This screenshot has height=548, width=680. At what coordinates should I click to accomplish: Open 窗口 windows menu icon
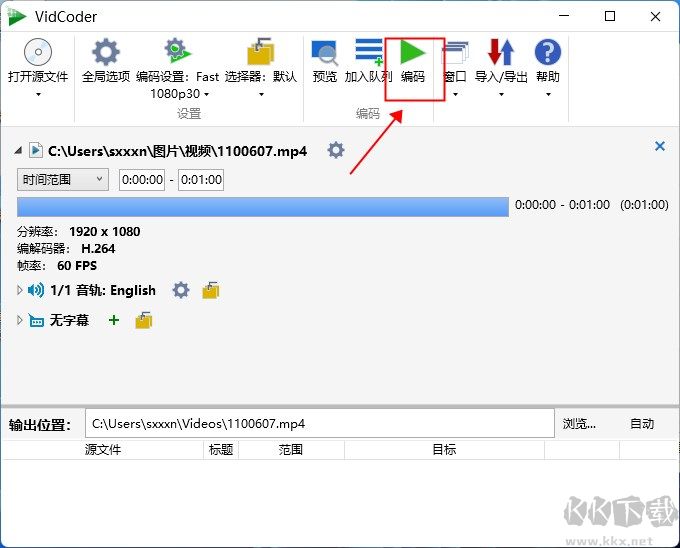point(455,52)
